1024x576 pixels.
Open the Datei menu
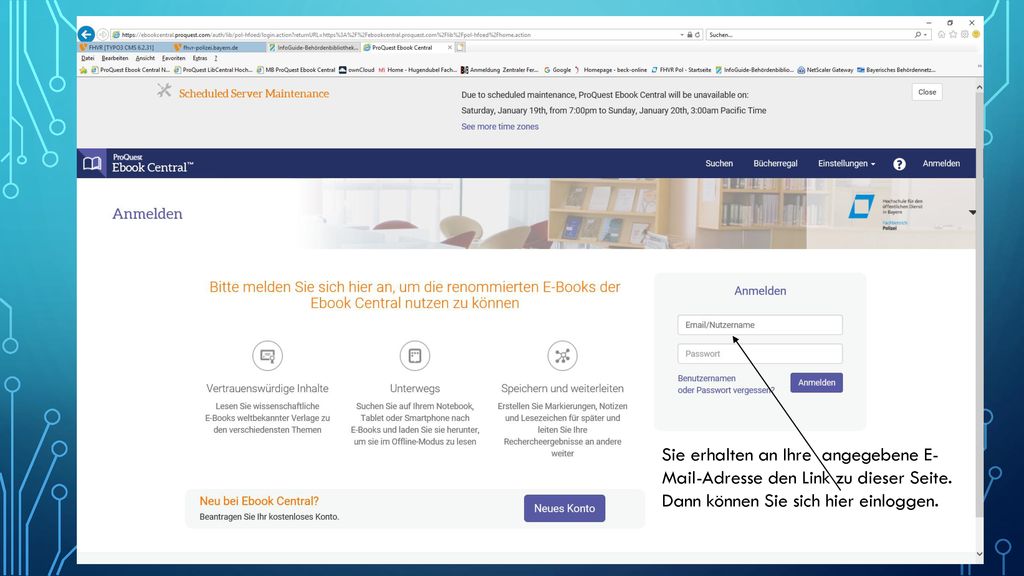pyautogui.click(x=88, y=58)
